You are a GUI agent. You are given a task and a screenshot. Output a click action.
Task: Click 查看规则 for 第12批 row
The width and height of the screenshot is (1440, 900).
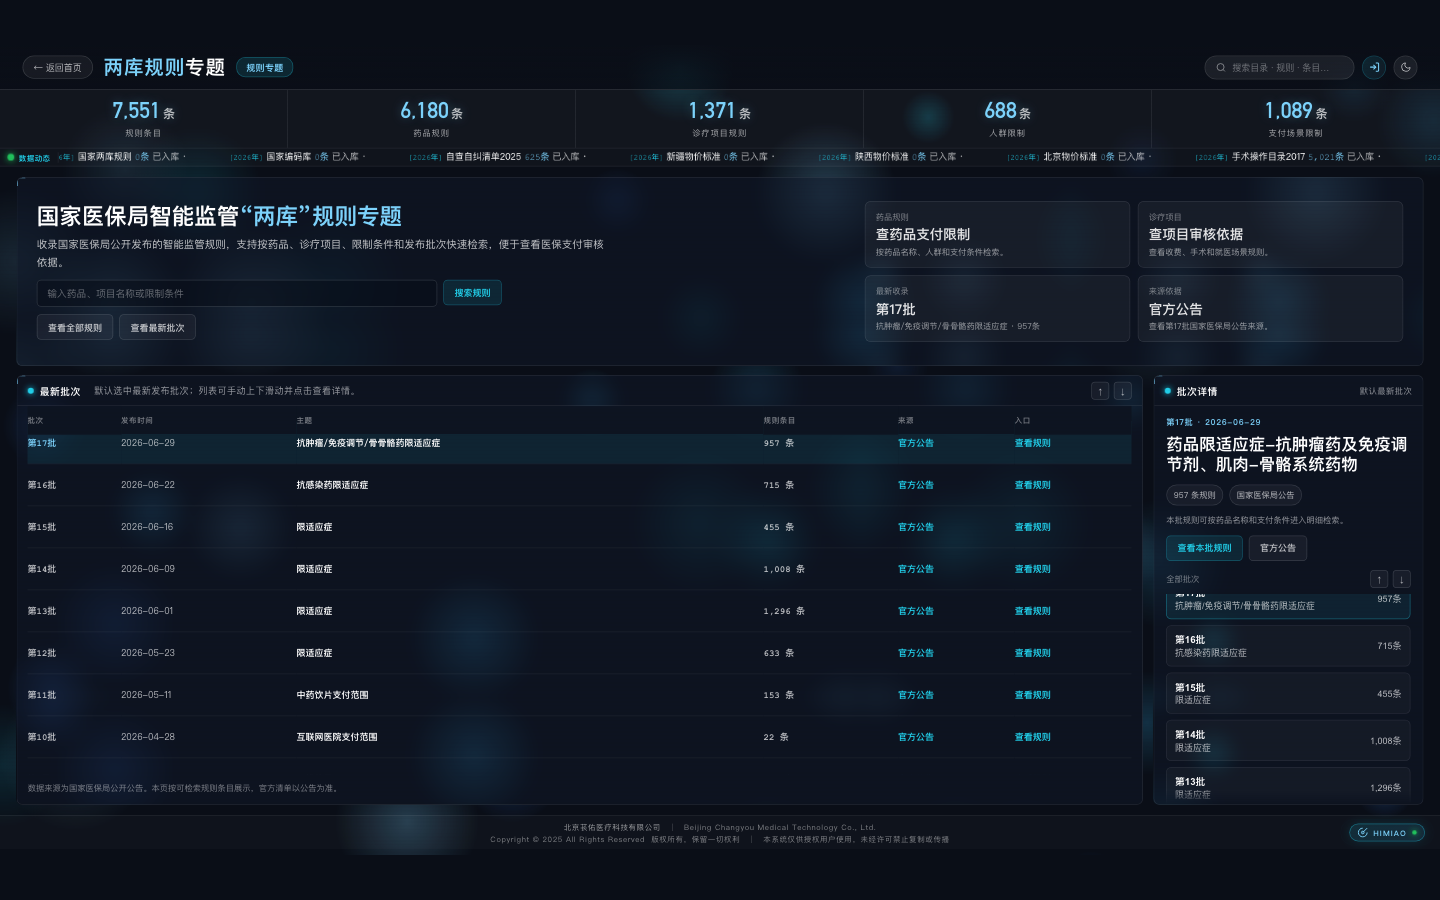coord(1033,653)
